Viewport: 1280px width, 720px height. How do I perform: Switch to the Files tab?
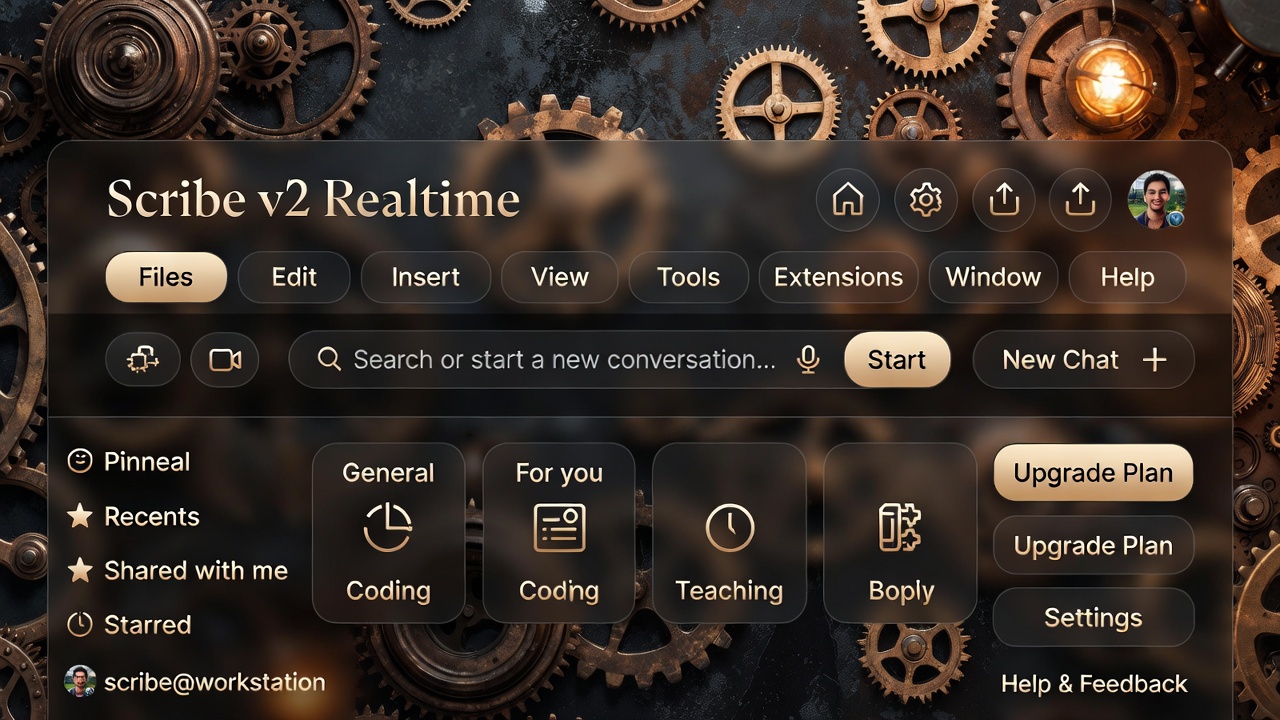[x=166, y=277]
